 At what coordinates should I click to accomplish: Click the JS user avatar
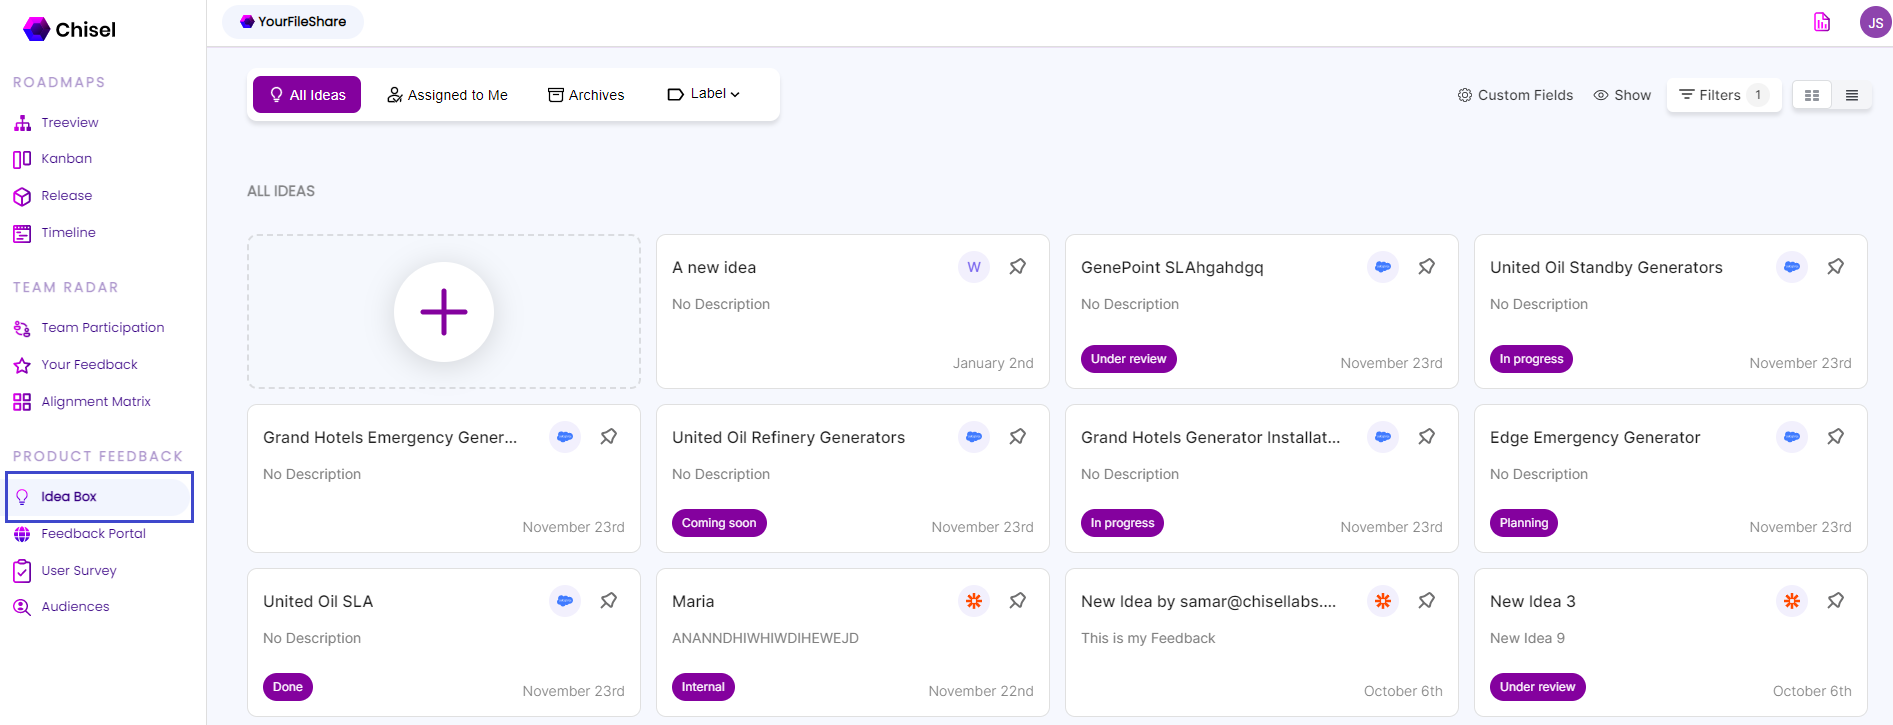(x=1875, y=22)
